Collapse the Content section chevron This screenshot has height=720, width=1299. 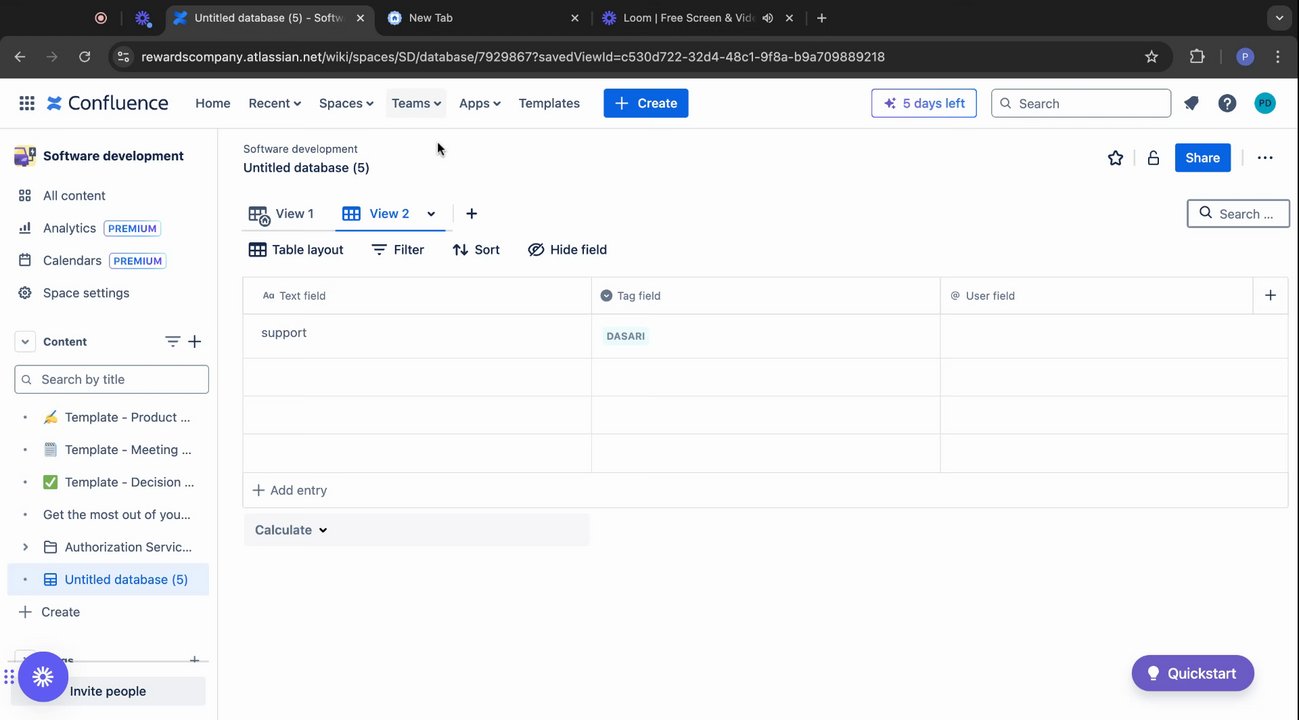coord(26,342)
